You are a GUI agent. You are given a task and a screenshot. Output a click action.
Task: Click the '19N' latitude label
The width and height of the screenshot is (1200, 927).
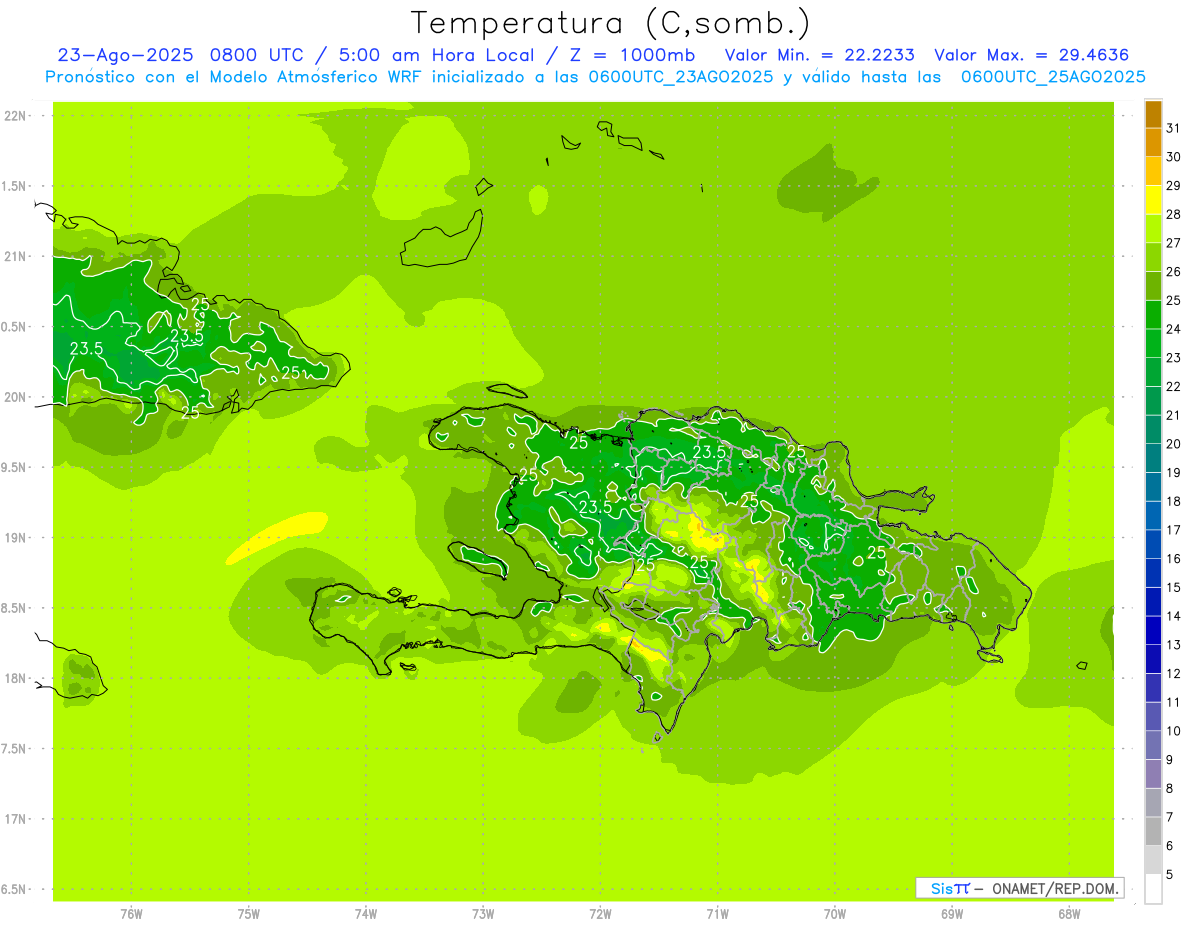pyautogui.click(x=14, y=538)
